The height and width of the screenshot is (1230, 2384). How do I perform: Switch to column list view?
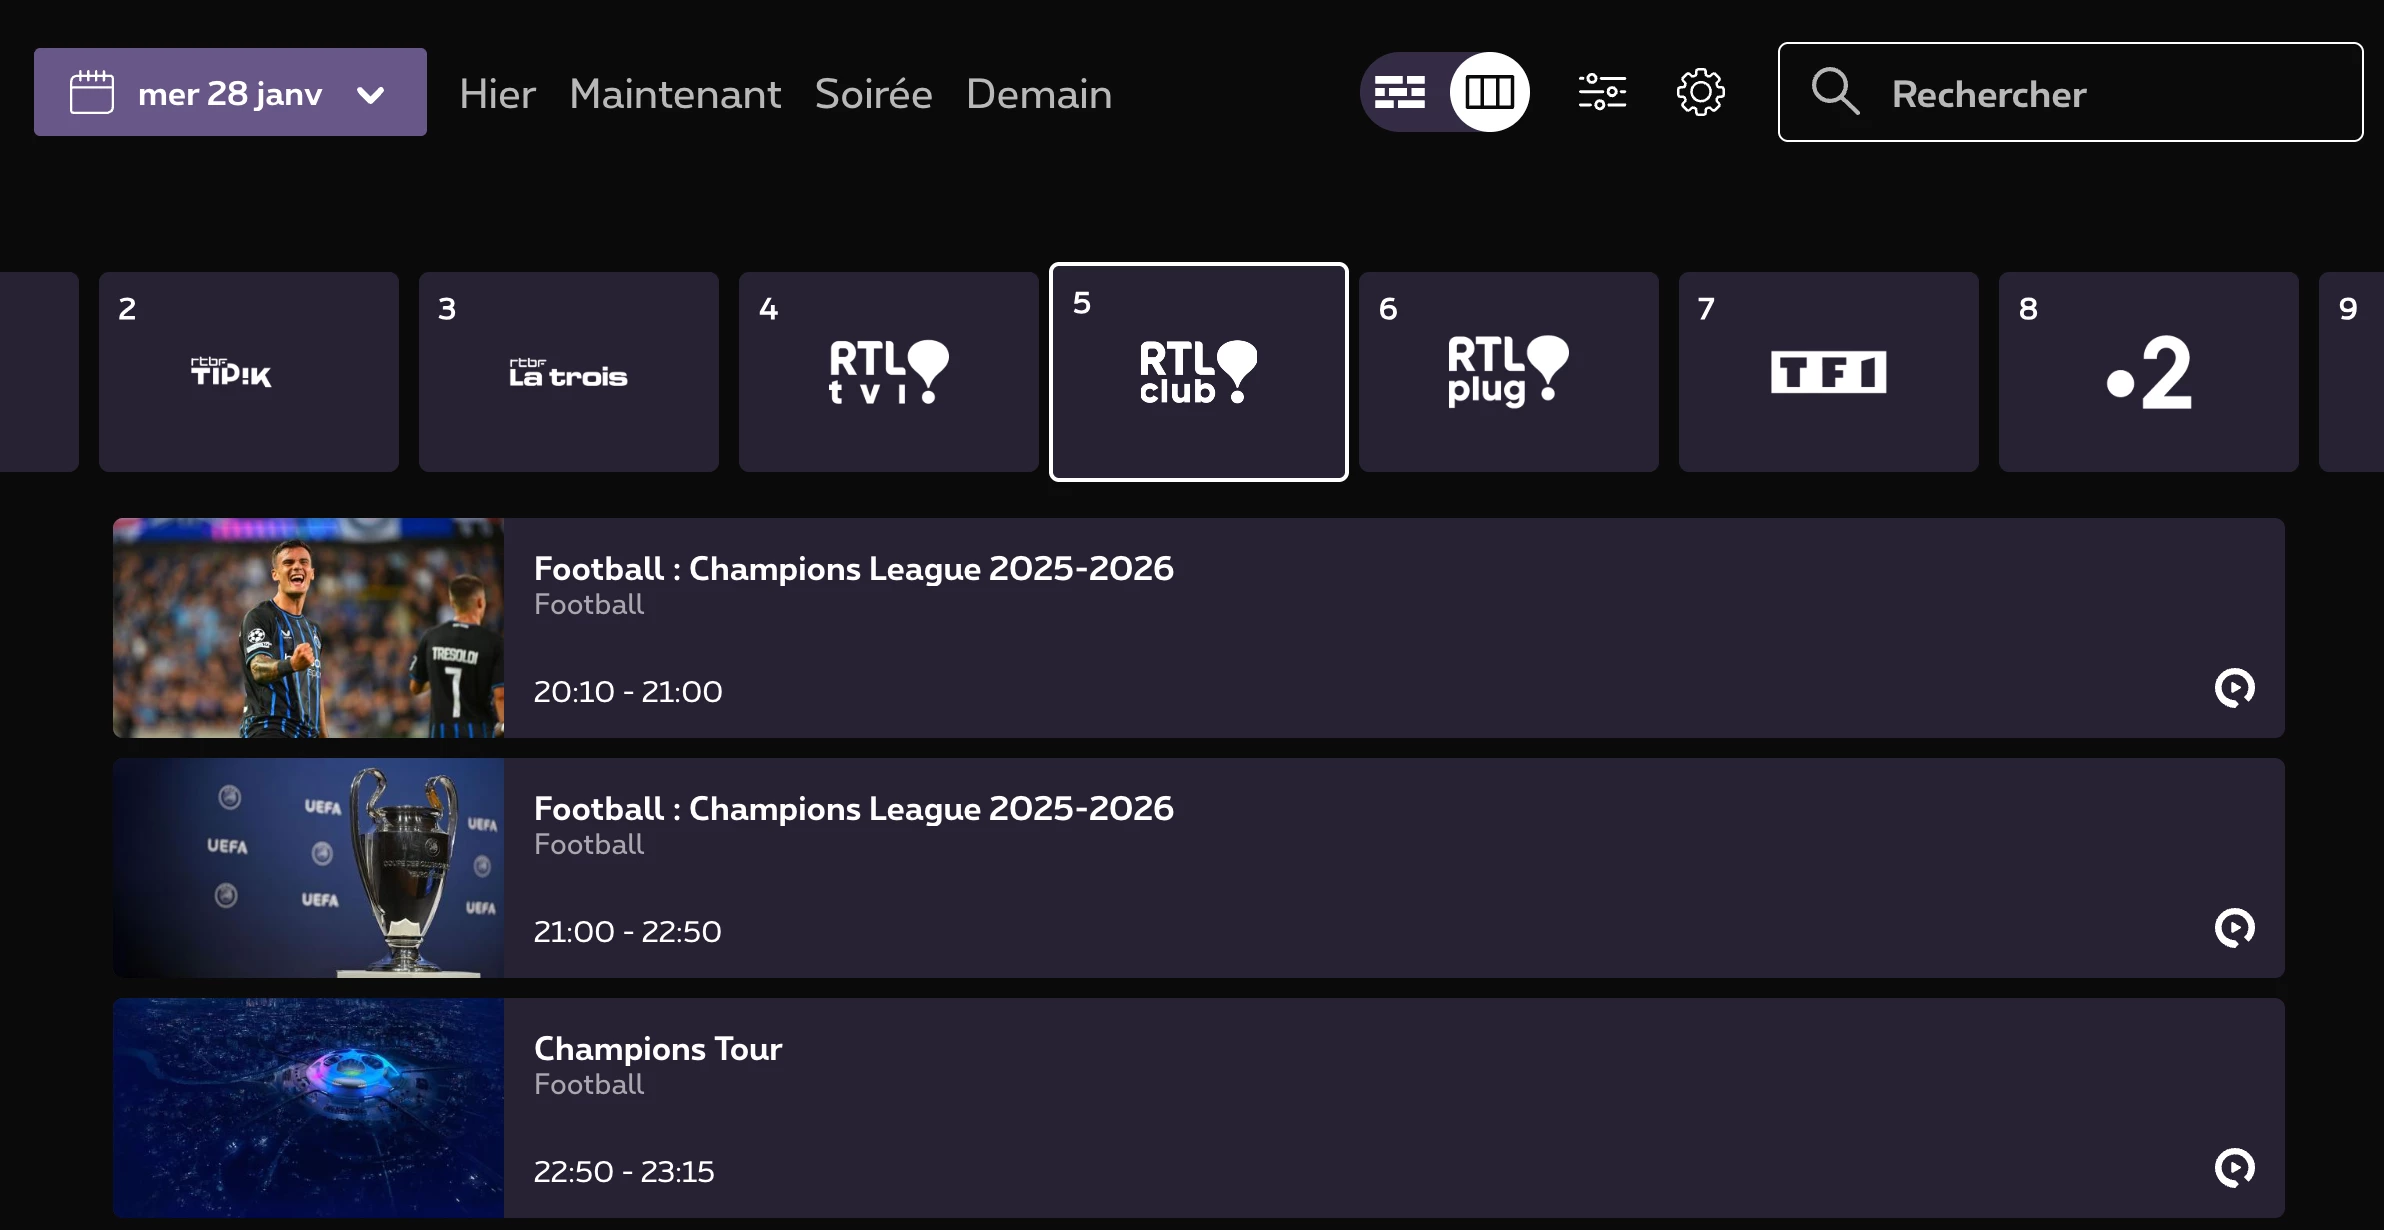(x=1489, y=92)
